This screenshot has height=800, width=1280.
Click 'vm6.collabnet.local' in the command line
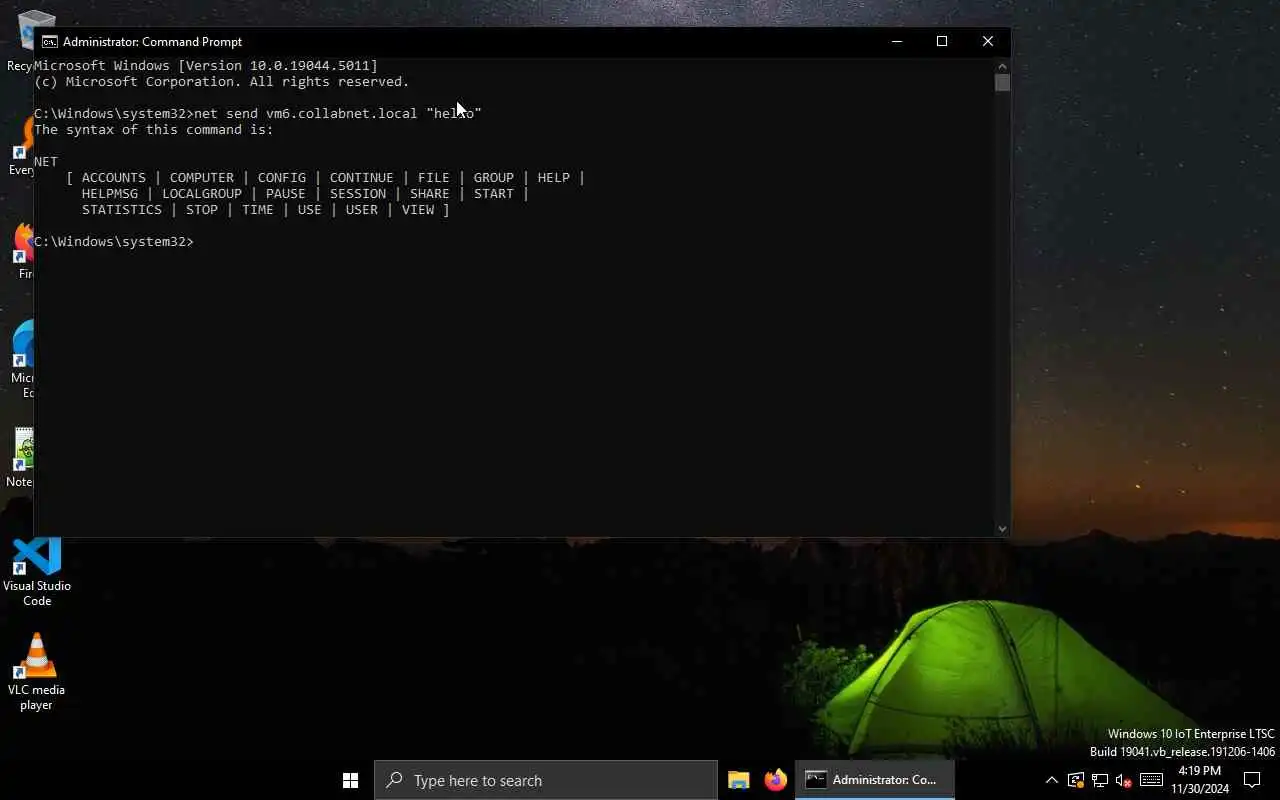tap(342, 113)
